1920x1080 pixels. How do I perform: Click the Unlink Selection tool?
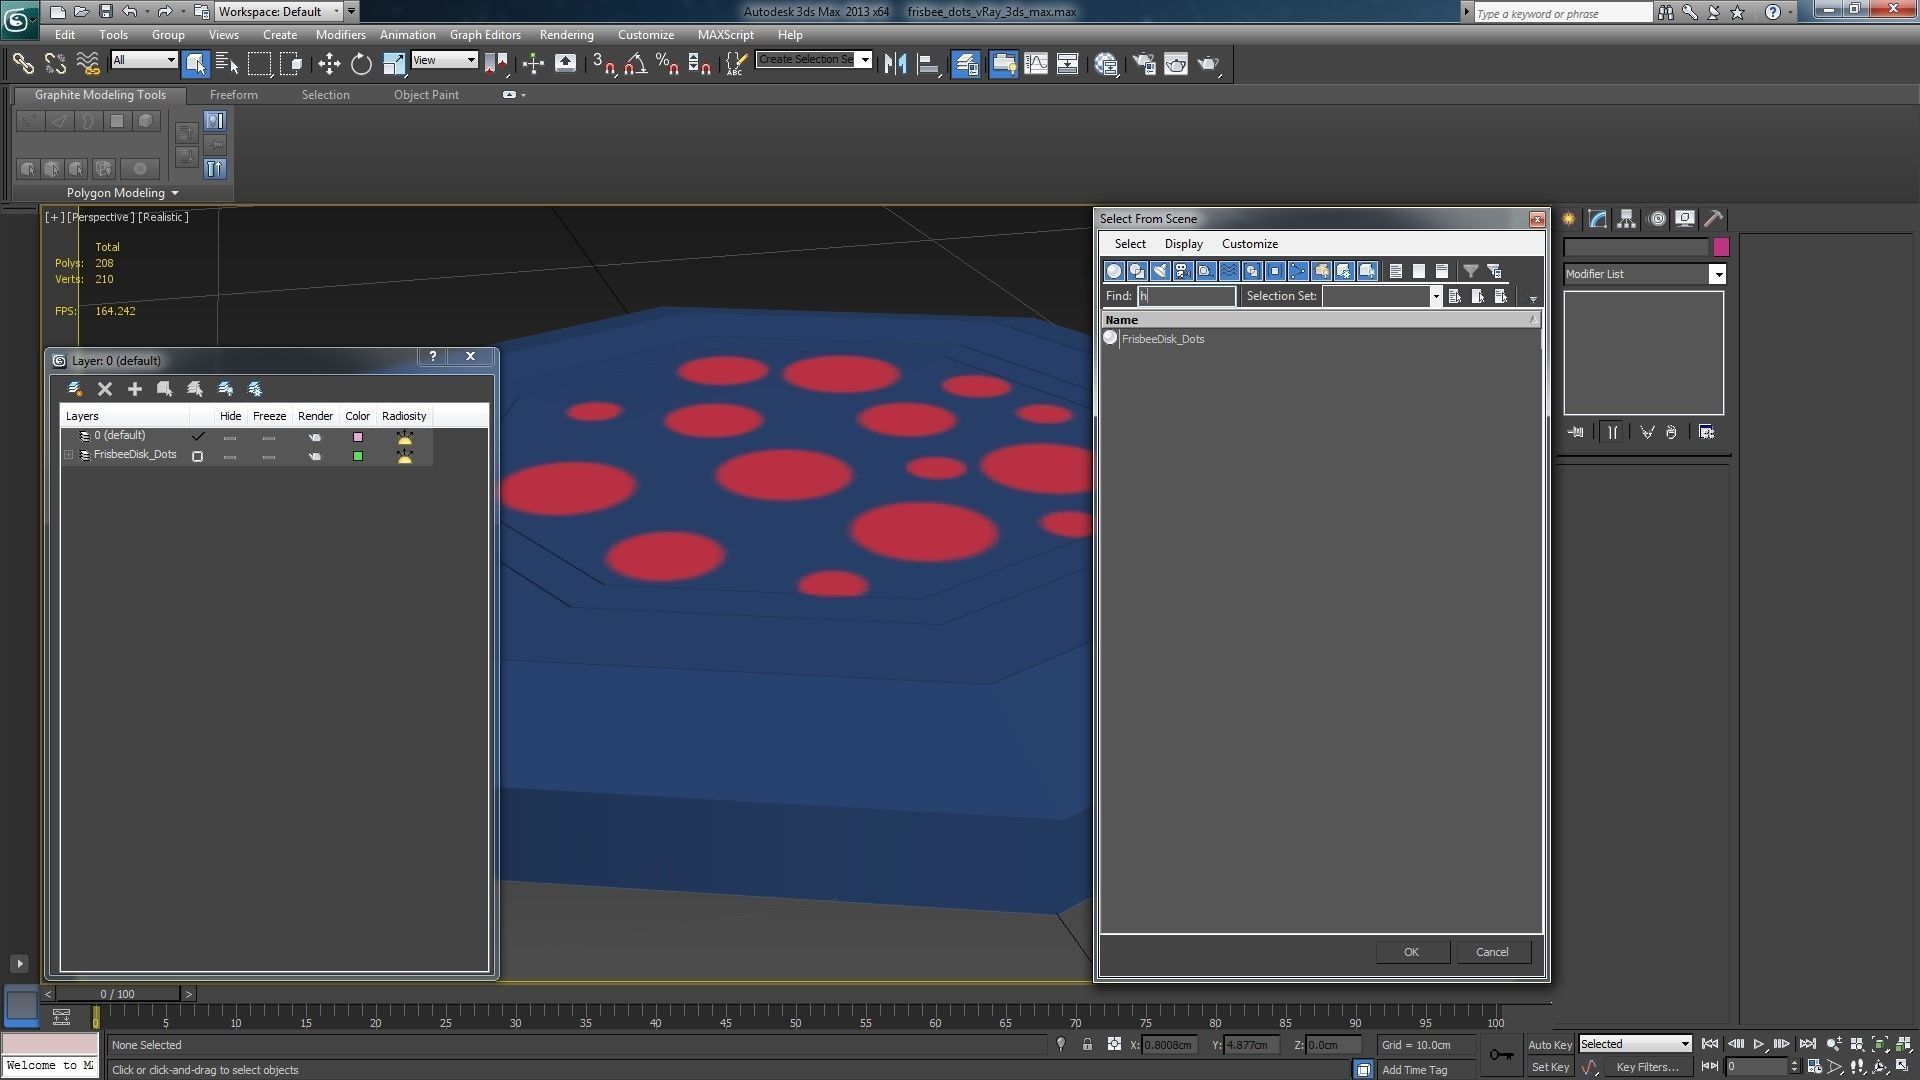pos(55,64)
